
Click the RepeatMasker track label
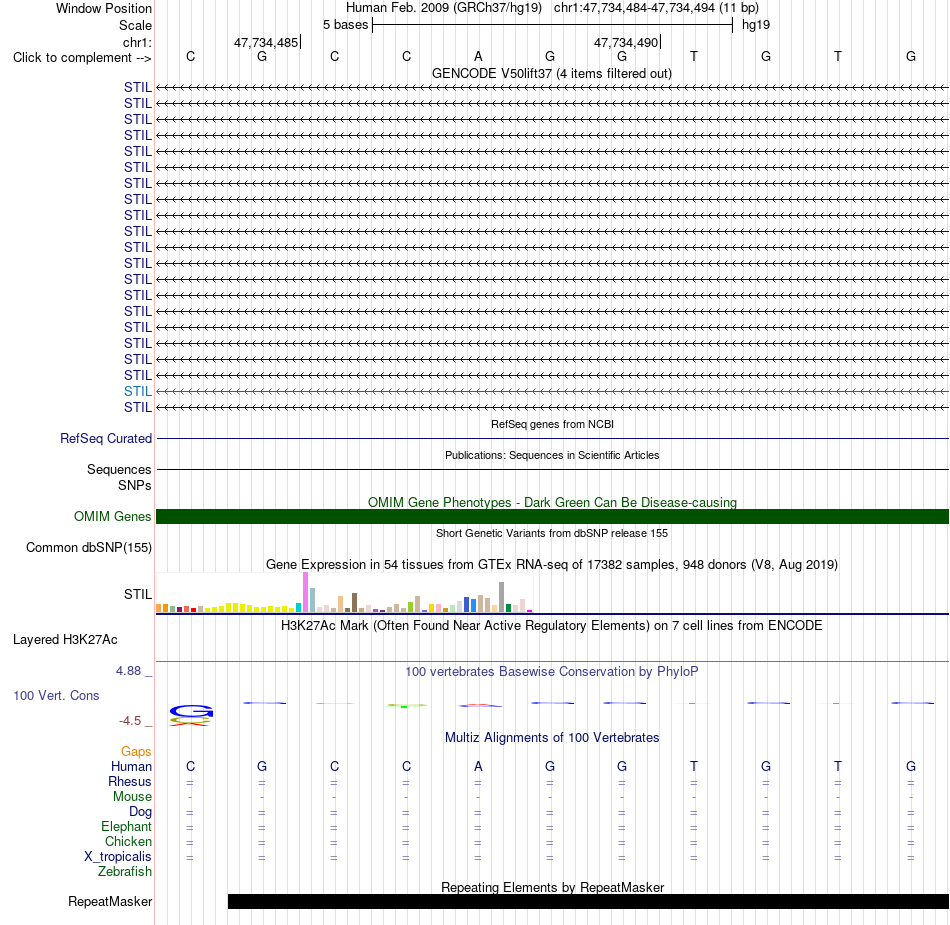(x=110, y=901)
